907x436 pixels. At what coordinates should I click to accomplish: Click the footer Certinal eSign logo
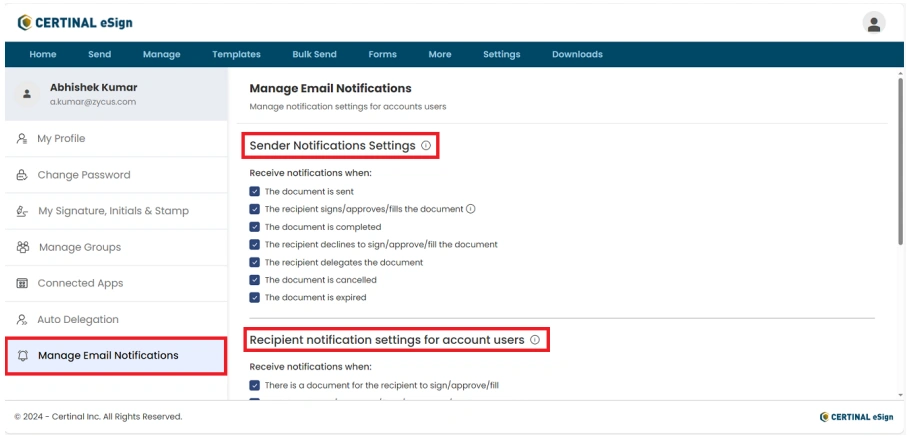856,417
